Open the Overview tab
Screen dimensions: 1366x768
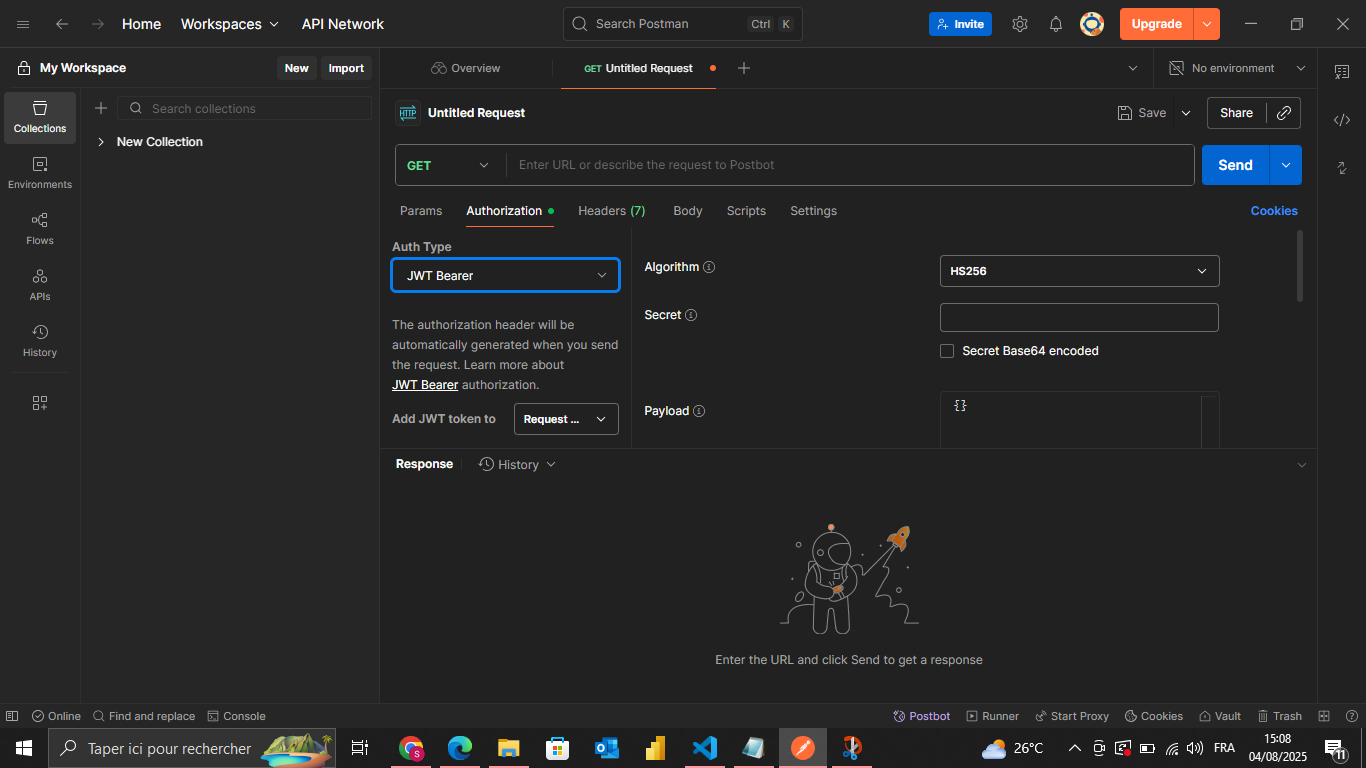(x=466, y=68)
